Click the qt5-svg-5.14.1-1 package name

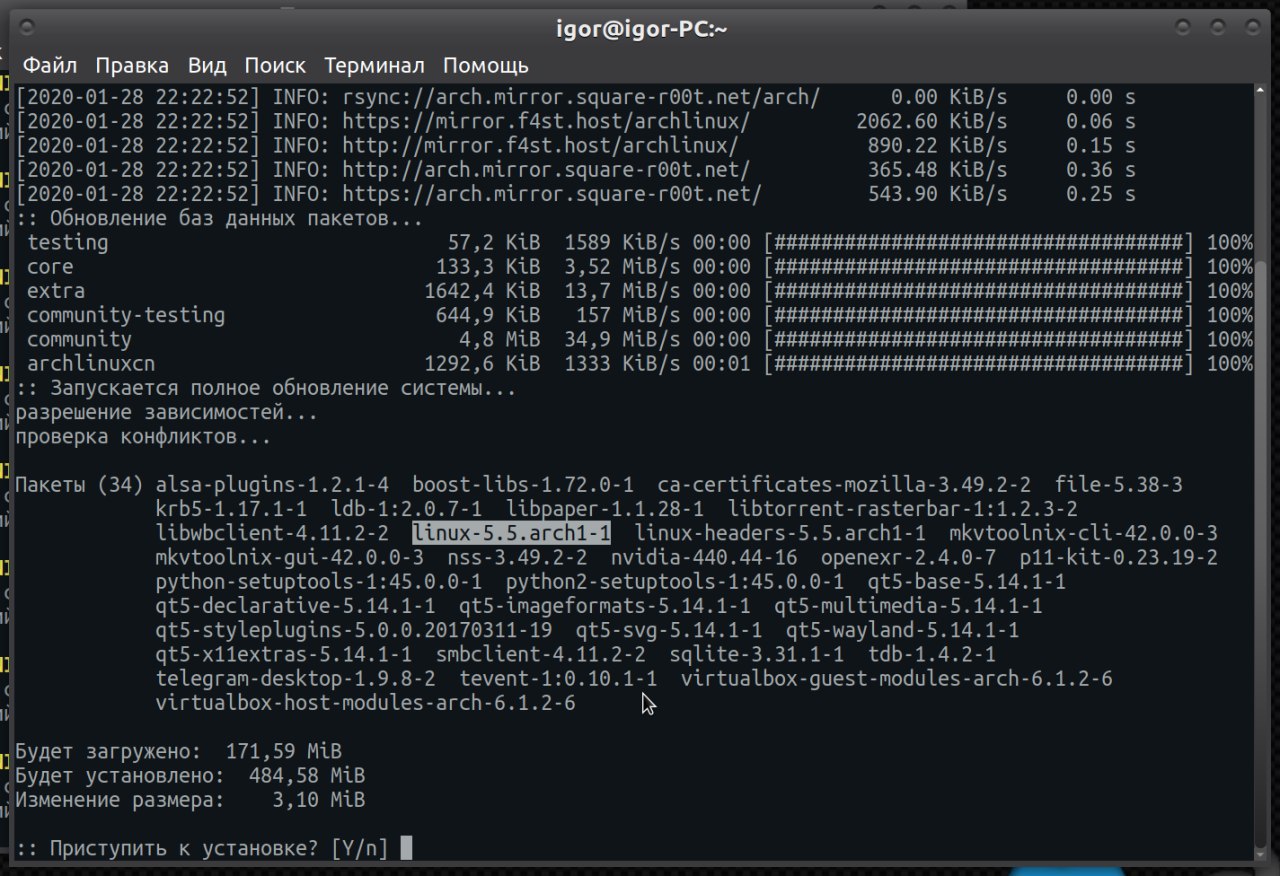pyautogui.click(x=669, y=630)
